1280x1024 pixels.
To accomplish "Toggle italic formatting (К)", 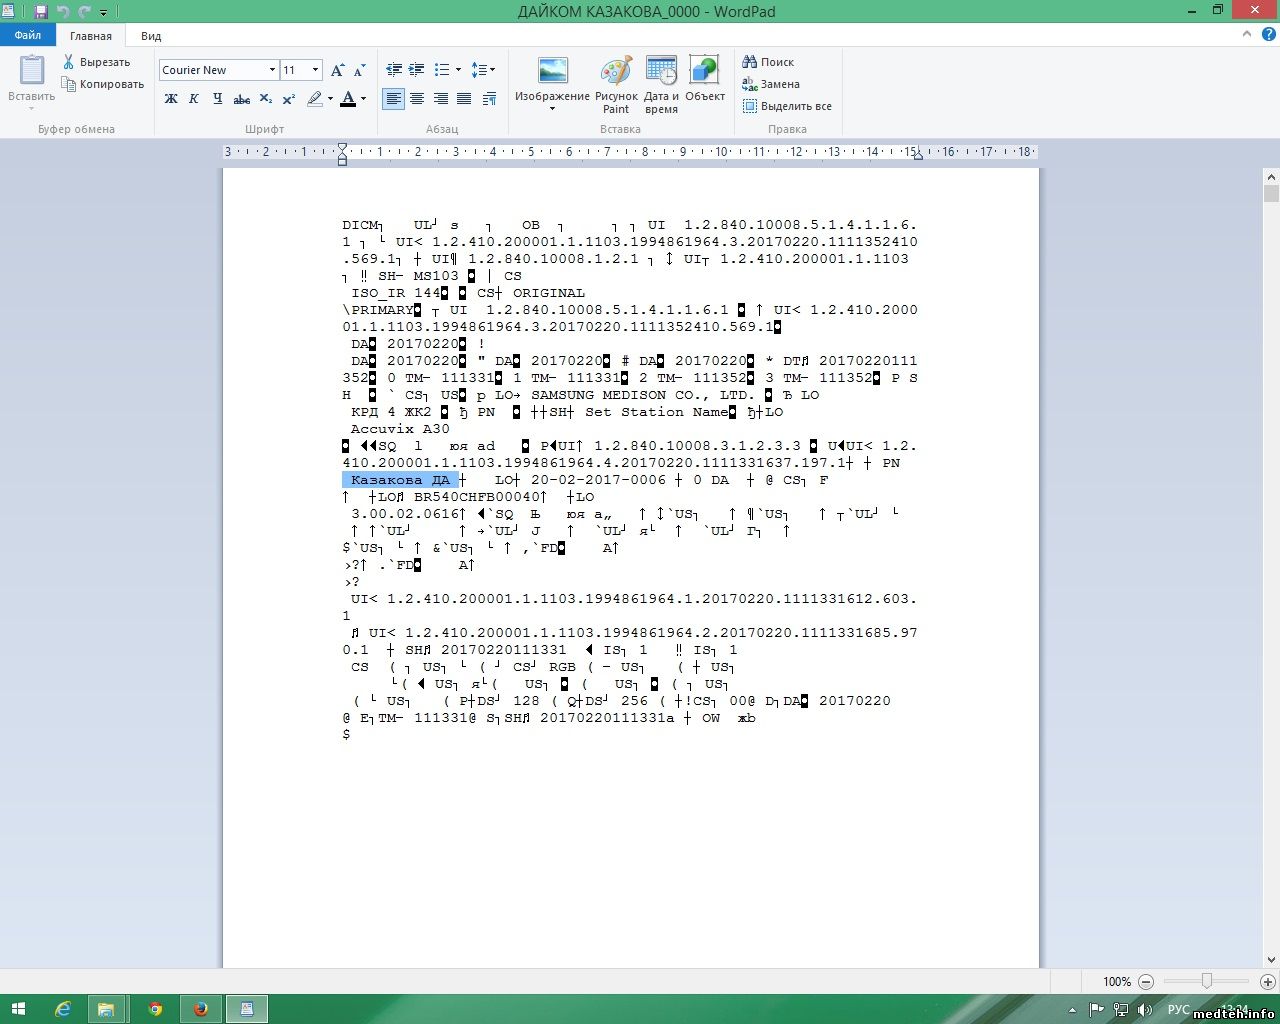I will pyautogui.click(x=194, y=99).
